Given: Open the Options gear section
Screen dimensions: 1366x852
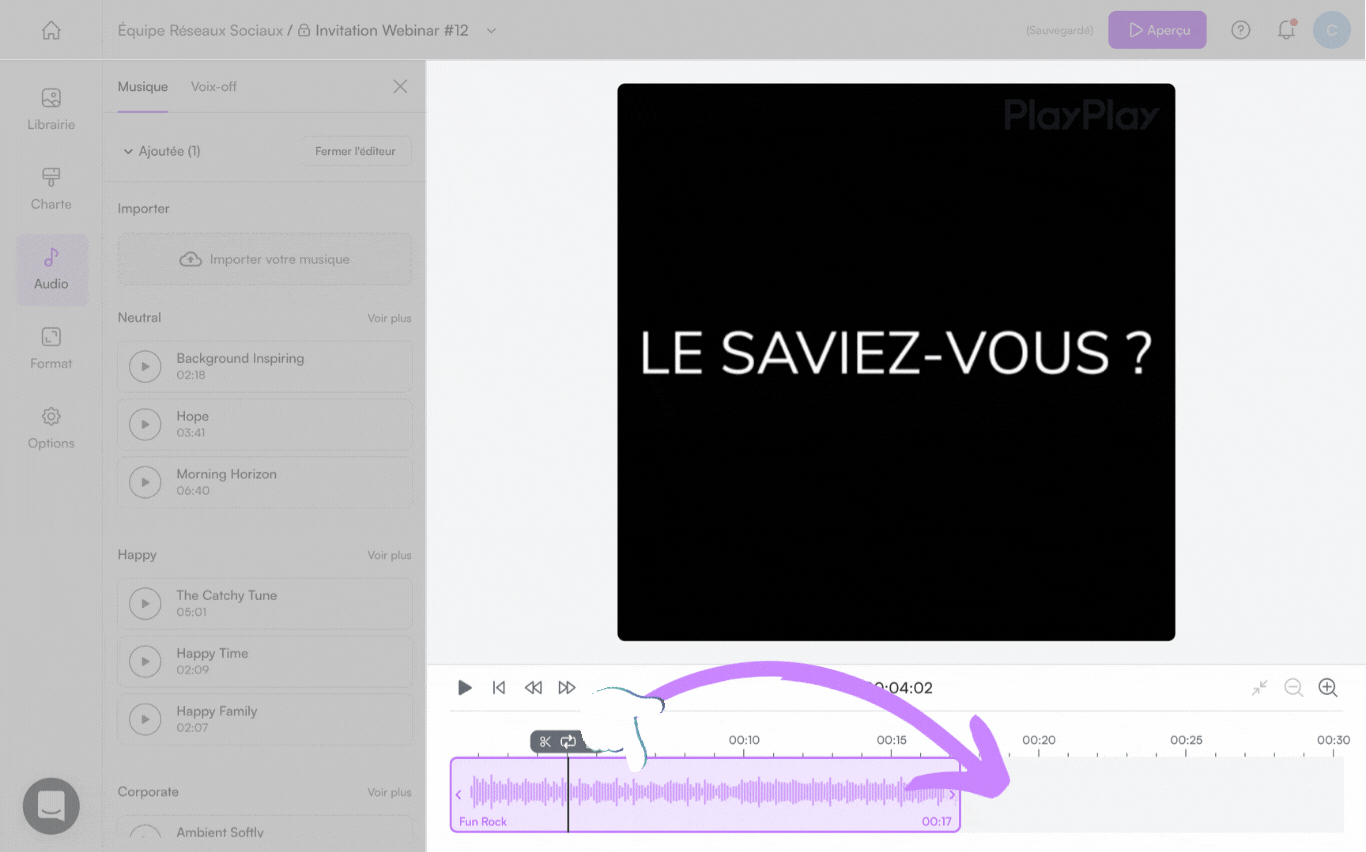Looking at the screenshot, I should point(51,428).
